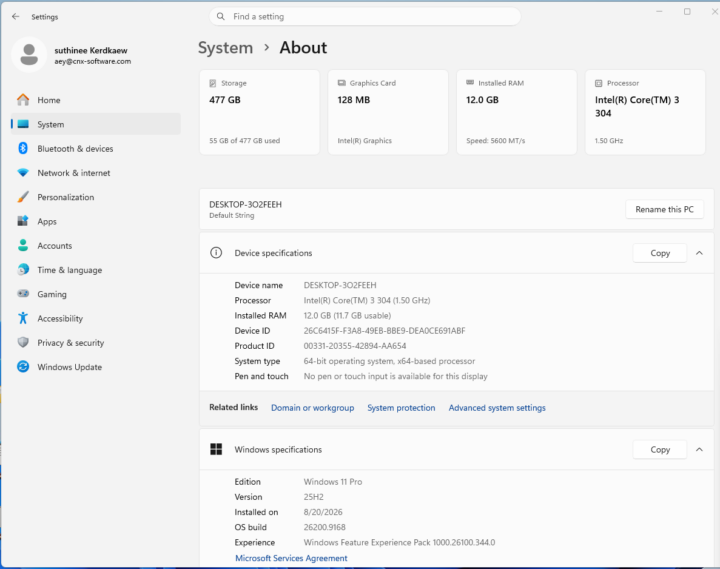This screenshot has height=569, width=720.
Task: Open Windows Update settings
Action: [96, 367]
